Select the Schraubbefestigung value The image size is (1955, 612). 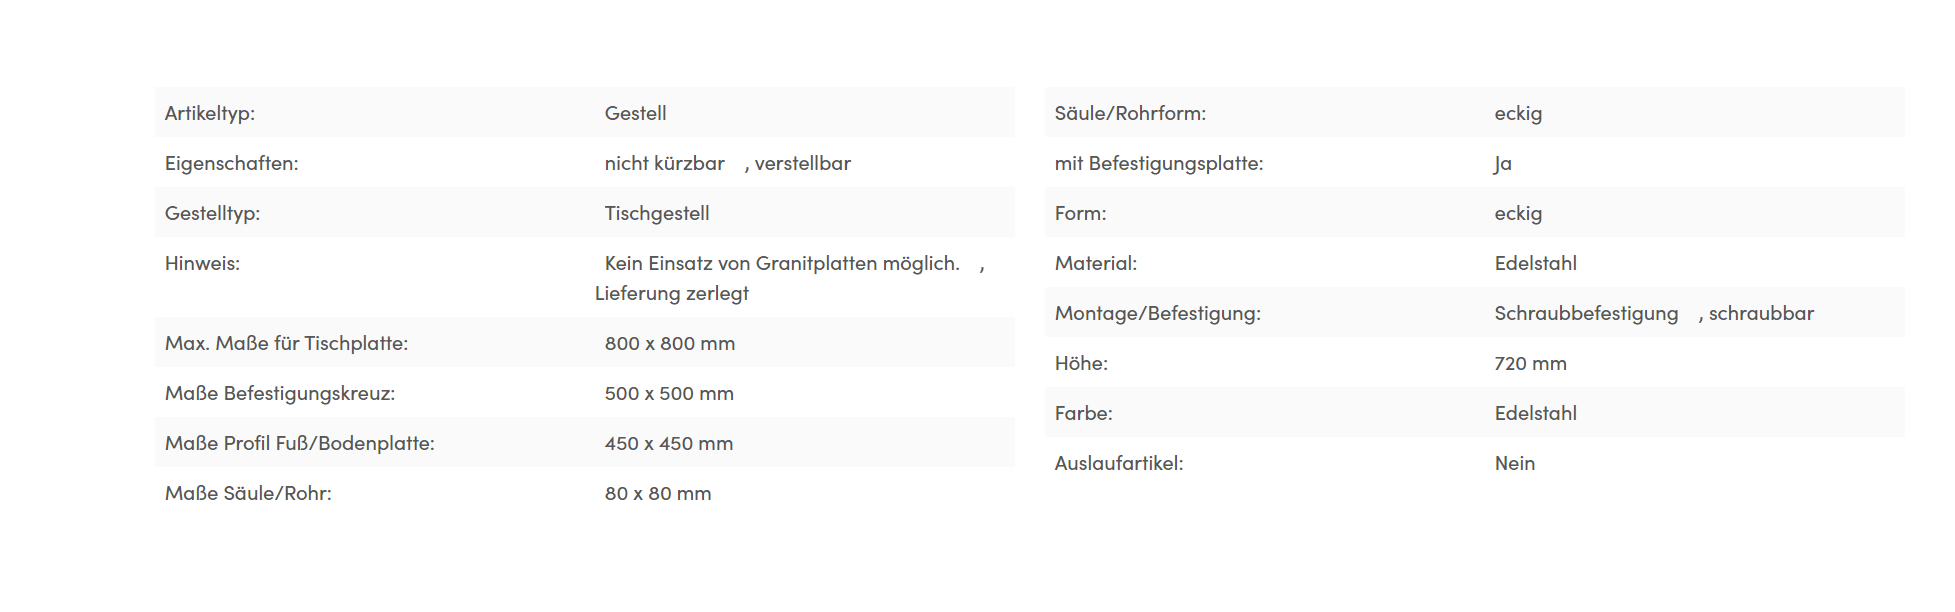[1586, 313]
